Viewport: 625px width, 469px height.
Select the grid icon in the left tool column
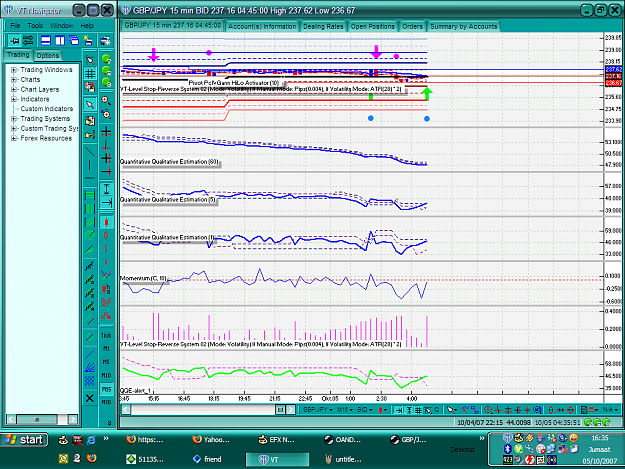[90, 74]
